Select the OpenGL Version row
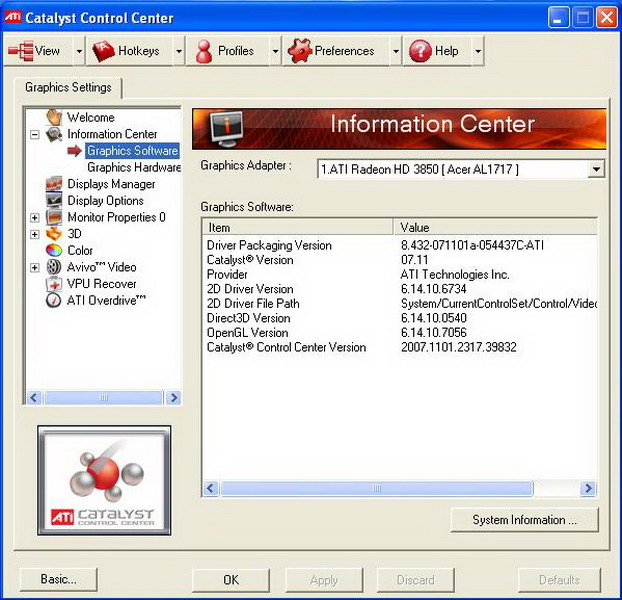The image size is (622, 600). pyautogui.click(x=400, y=332)
